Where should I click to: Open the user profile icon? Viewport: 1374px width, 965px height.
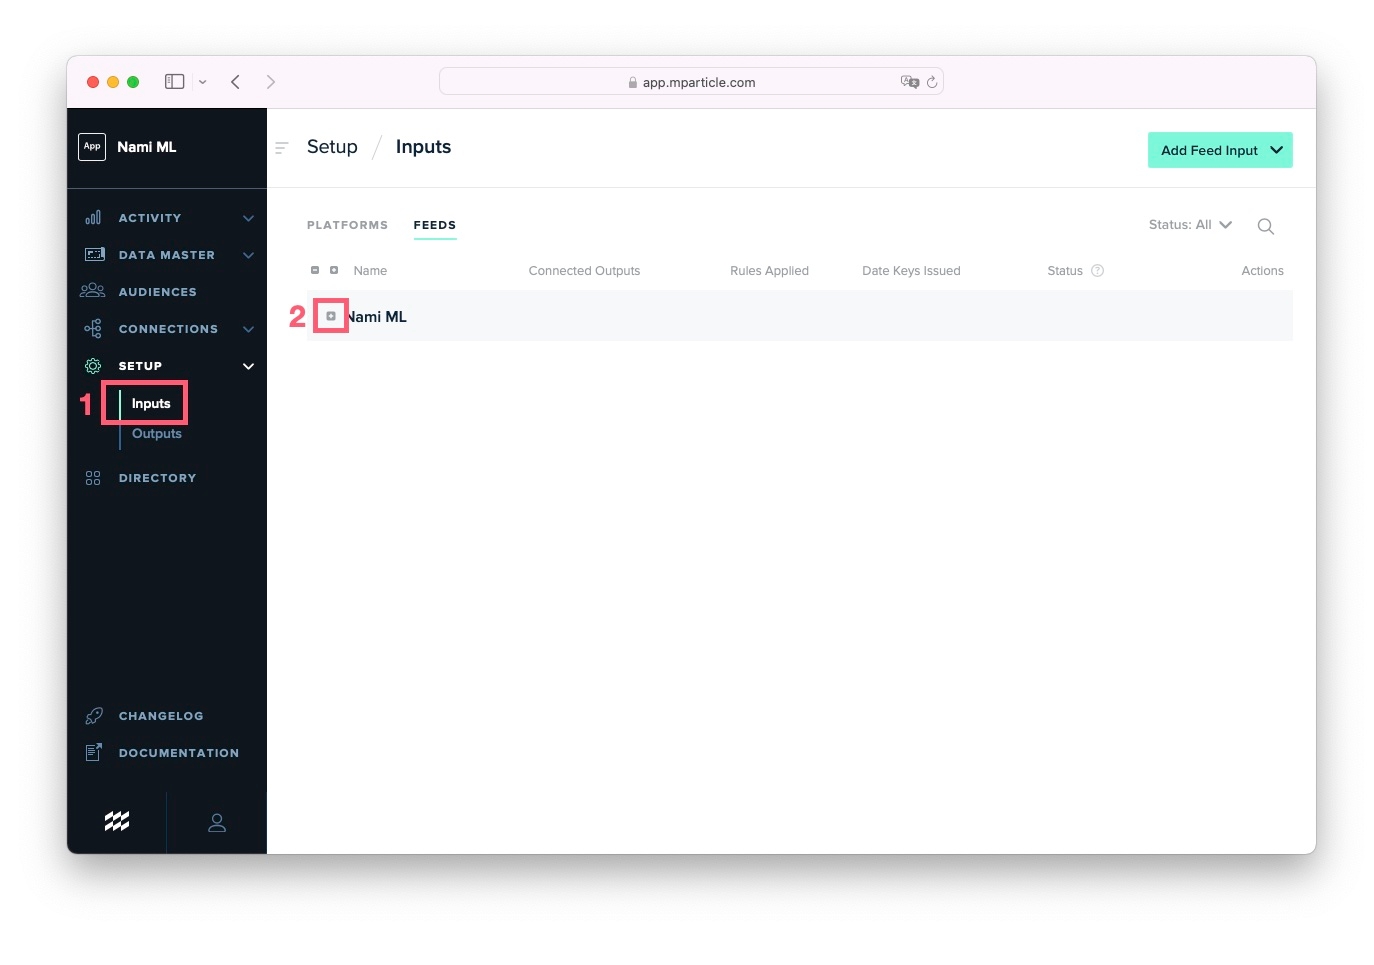click(x=217, y=823)
